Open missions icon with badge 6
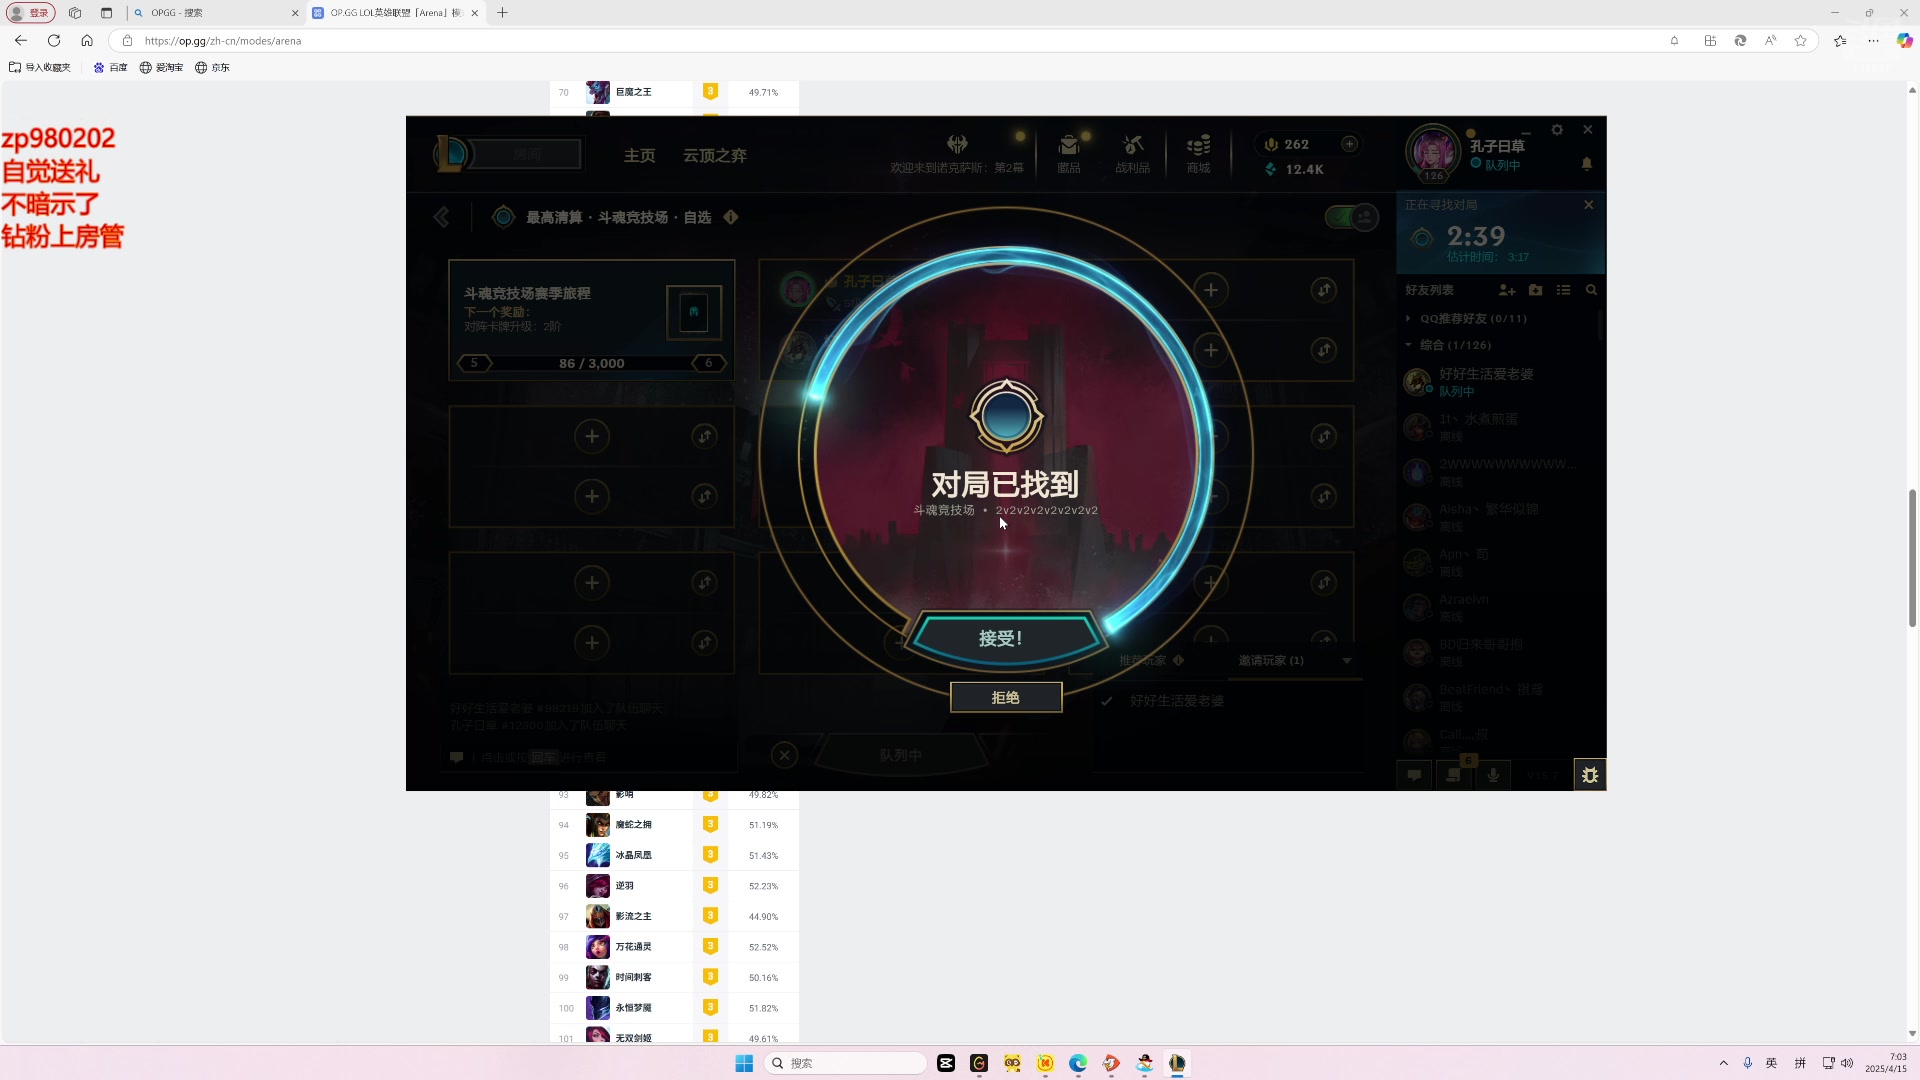Image resolution: width=1920 pixels, height=1080 pixels. [x=1454, y=775]
